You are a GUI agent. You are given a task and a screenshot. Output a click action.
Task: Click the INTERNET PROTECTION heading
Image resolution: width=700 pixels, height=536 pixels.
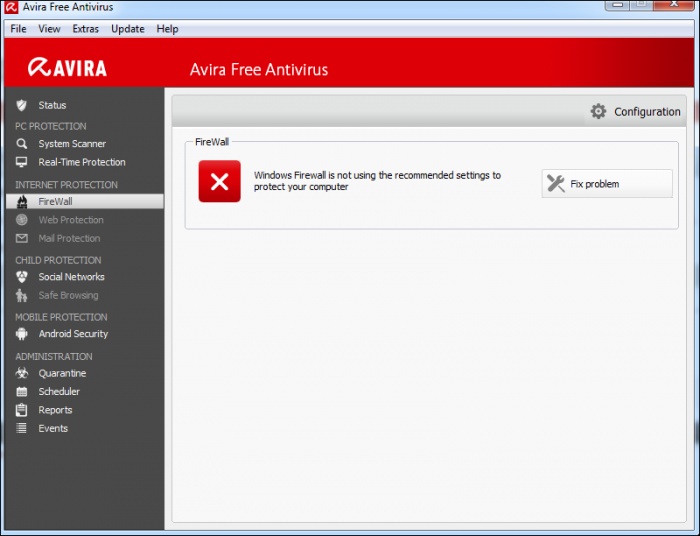pyautogui.click(x=66, y=185)
